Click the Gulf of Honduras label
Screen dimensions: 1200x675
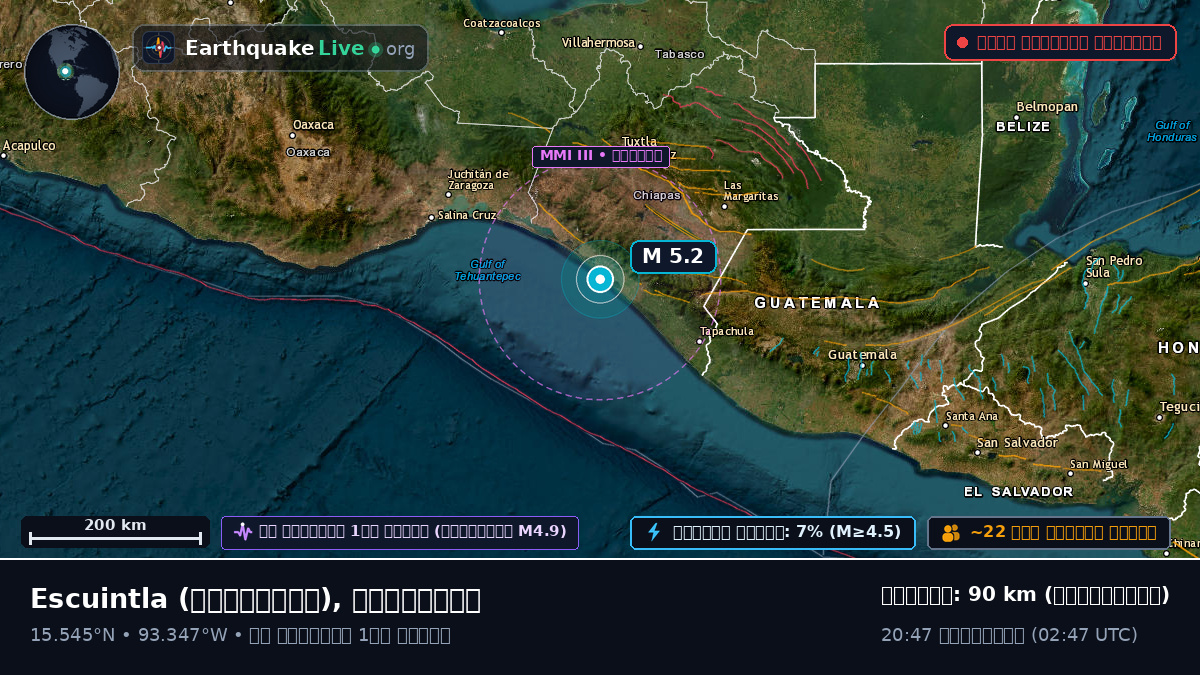[x=1172, y=131]
